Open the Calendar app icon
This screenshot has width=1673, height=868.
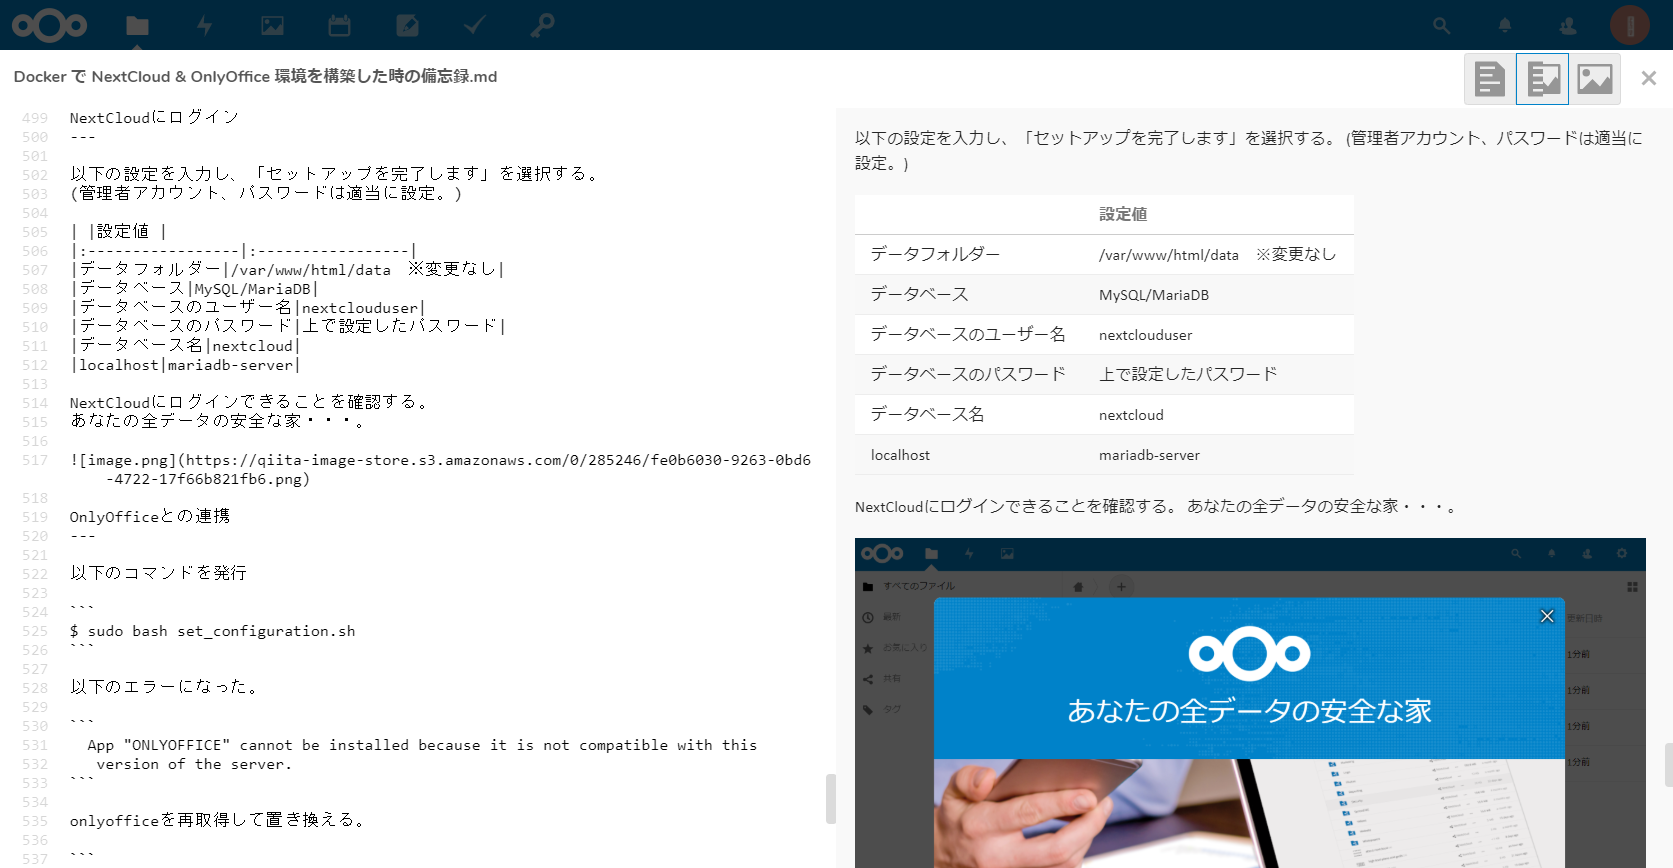pos(340,26)
